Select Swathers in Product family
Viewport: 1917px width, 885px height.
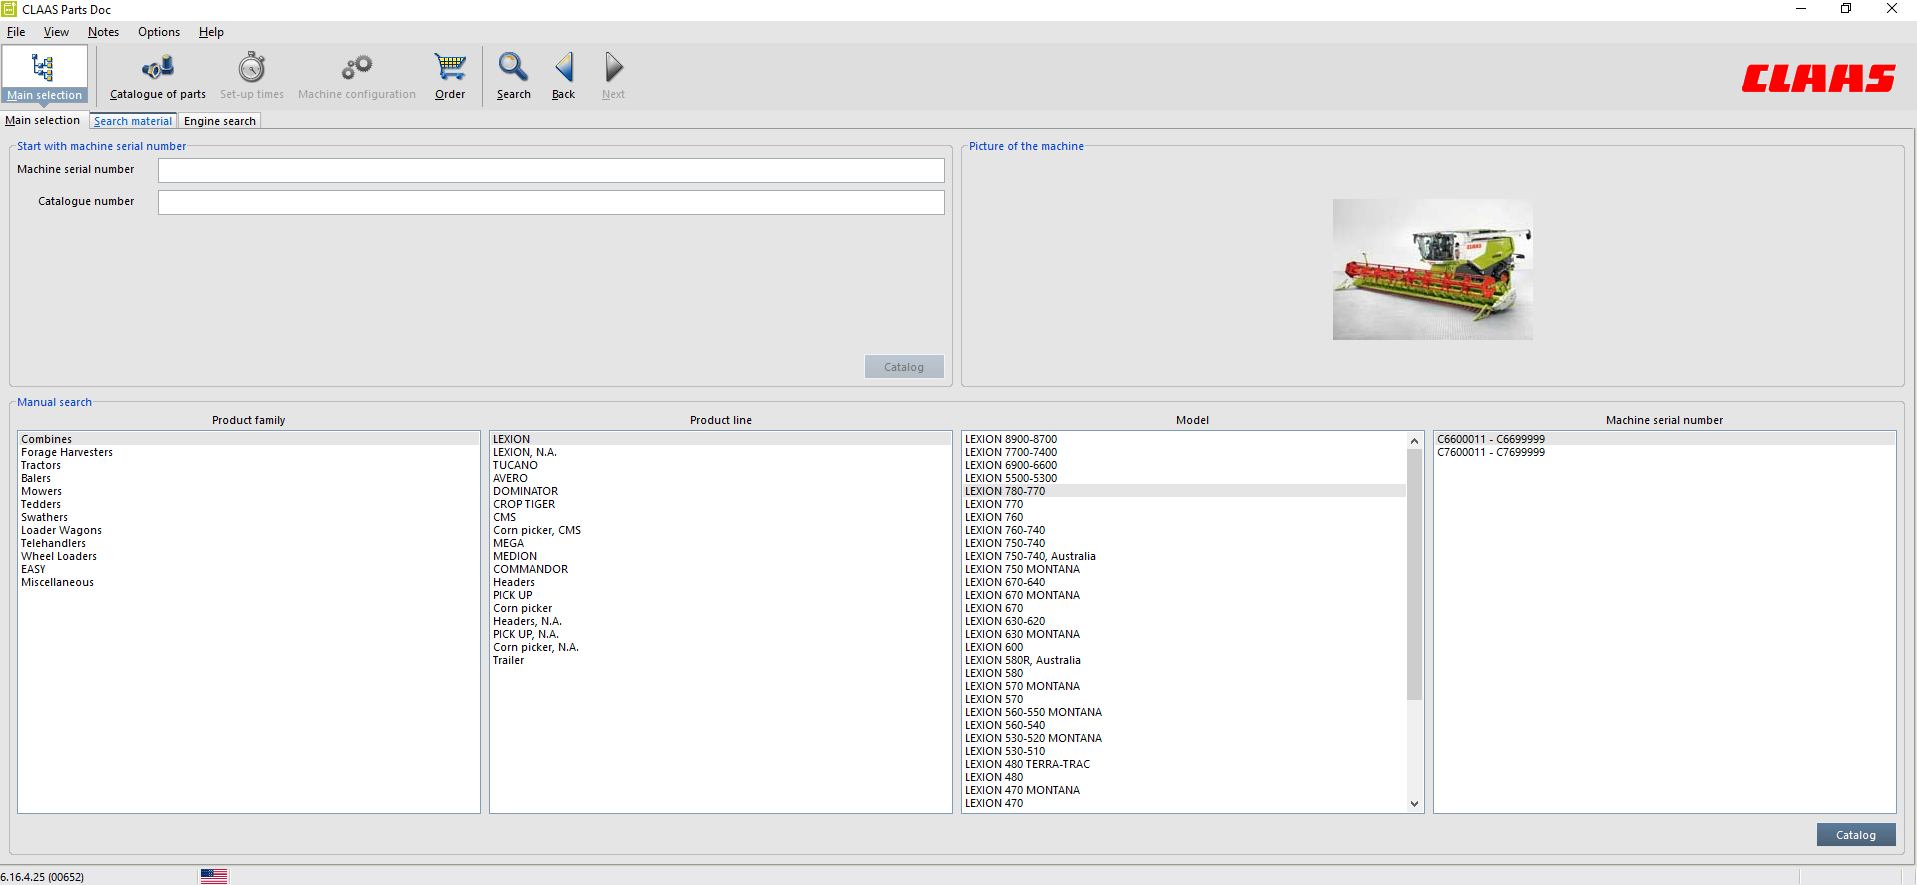pyautogui.click(x=248, y=517)
